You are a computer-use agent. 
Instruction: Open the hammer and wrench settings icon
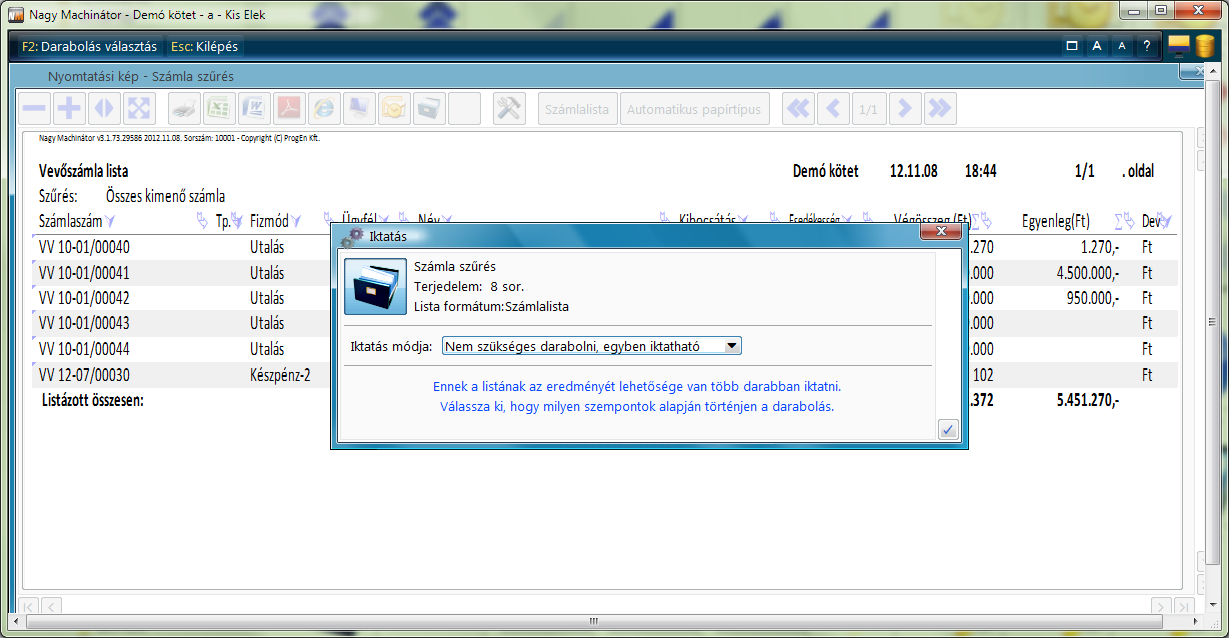pyautogui.click(x=510, y=109)
